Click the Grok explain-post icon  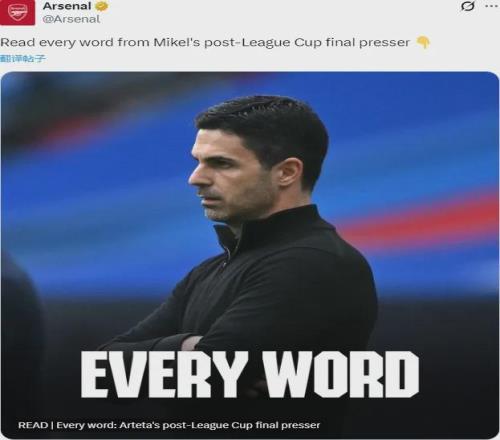pos(467,6)
